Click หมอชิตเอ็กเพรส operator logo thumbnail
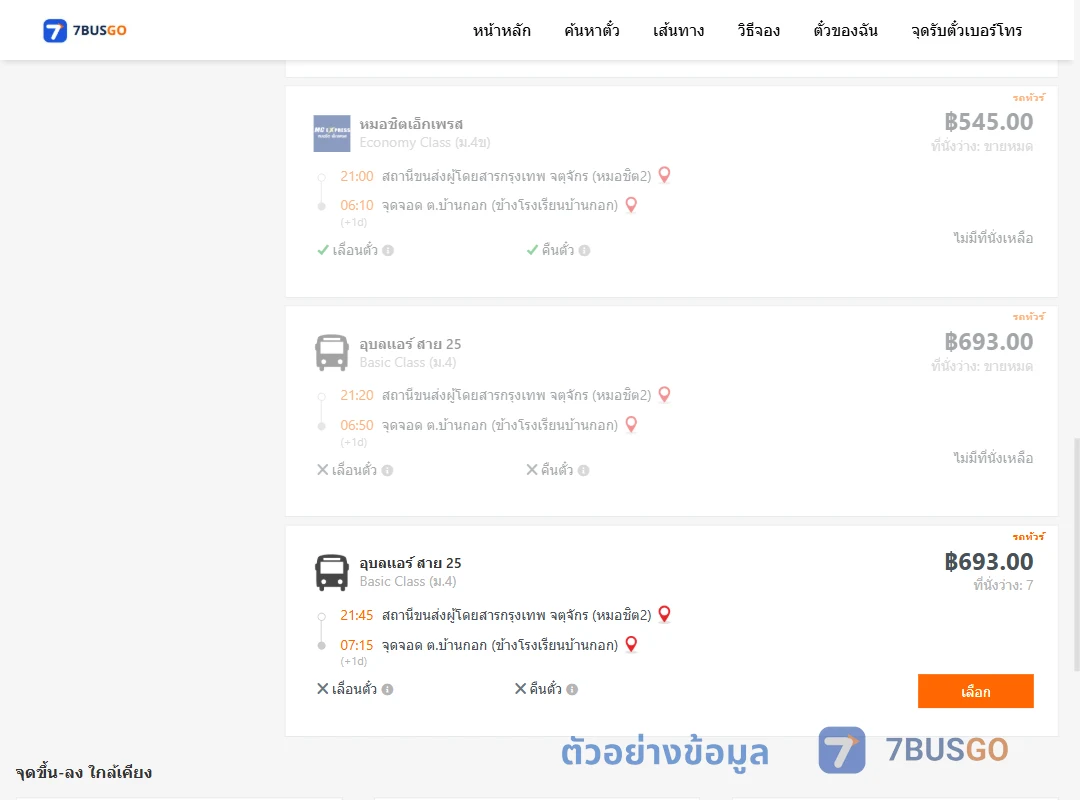This screenshot has width=1080, height=800. [332, 133]
